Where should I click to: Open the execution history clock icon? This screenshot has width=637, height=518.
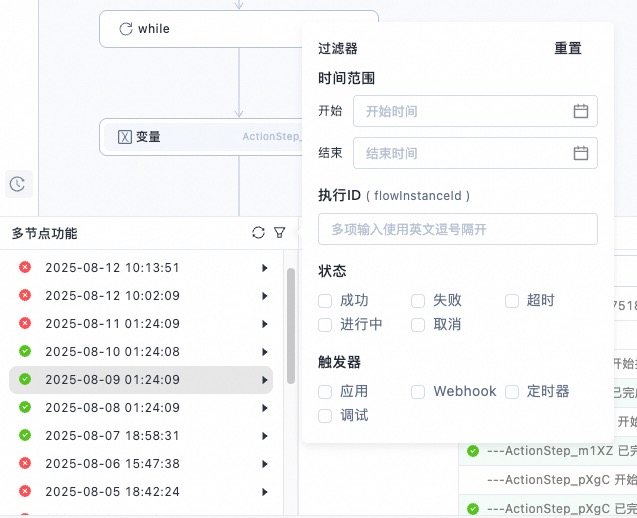coord(17,184)
